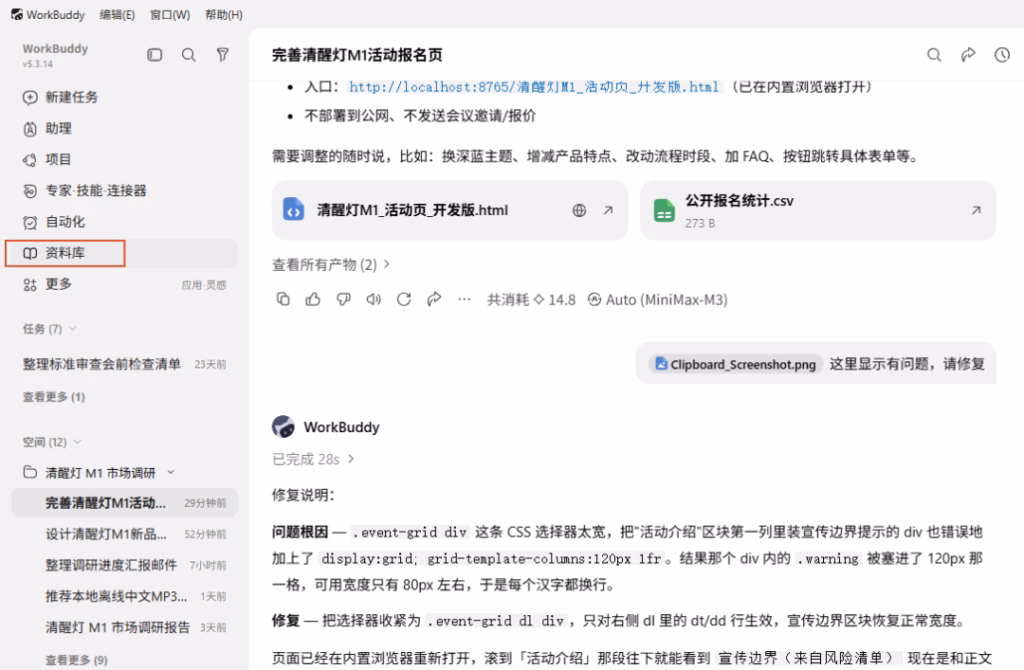Show more spaces with 查看更多 (9)
Image resolution: width=1024 pixels, height=670 pixels.
tap(76, 660)
